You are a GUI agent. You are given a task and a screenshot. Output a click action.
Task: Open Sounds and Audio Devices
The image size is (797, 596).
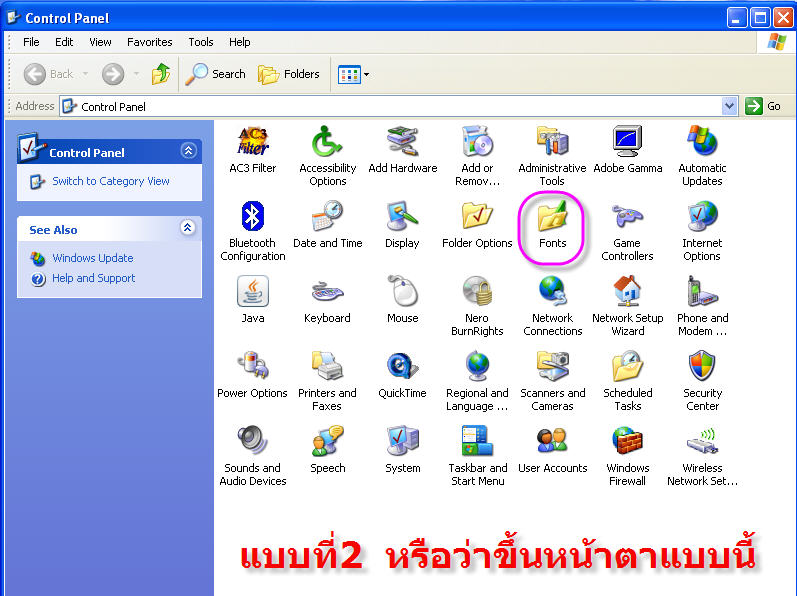pos(253,456)
